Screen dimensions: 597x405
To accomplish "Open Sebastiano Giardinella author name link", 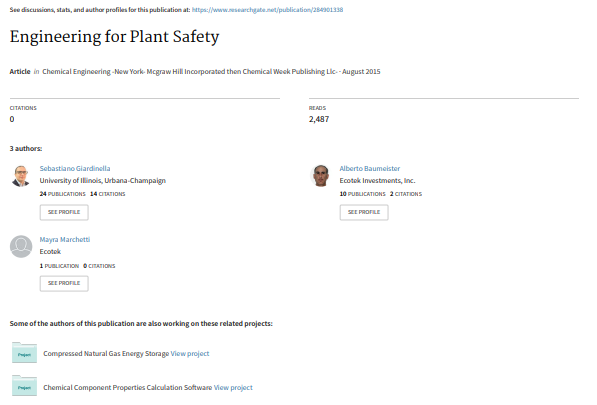I will point(75,168).
